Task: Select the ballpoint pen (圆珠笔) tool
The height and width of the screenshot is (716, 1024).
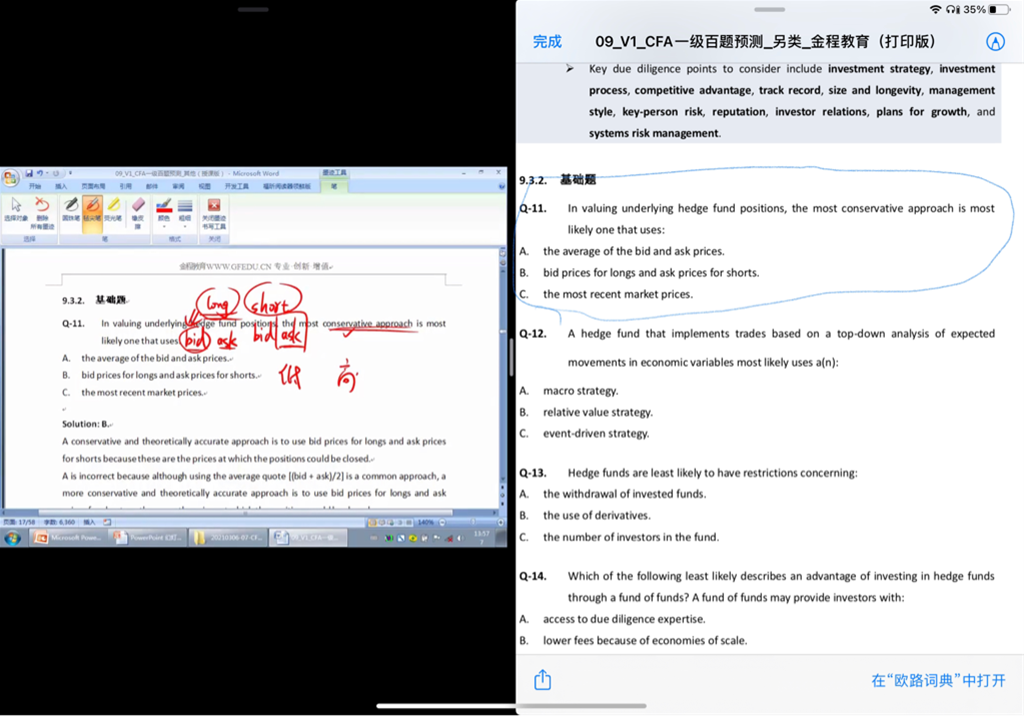Action: click(71, 209)
